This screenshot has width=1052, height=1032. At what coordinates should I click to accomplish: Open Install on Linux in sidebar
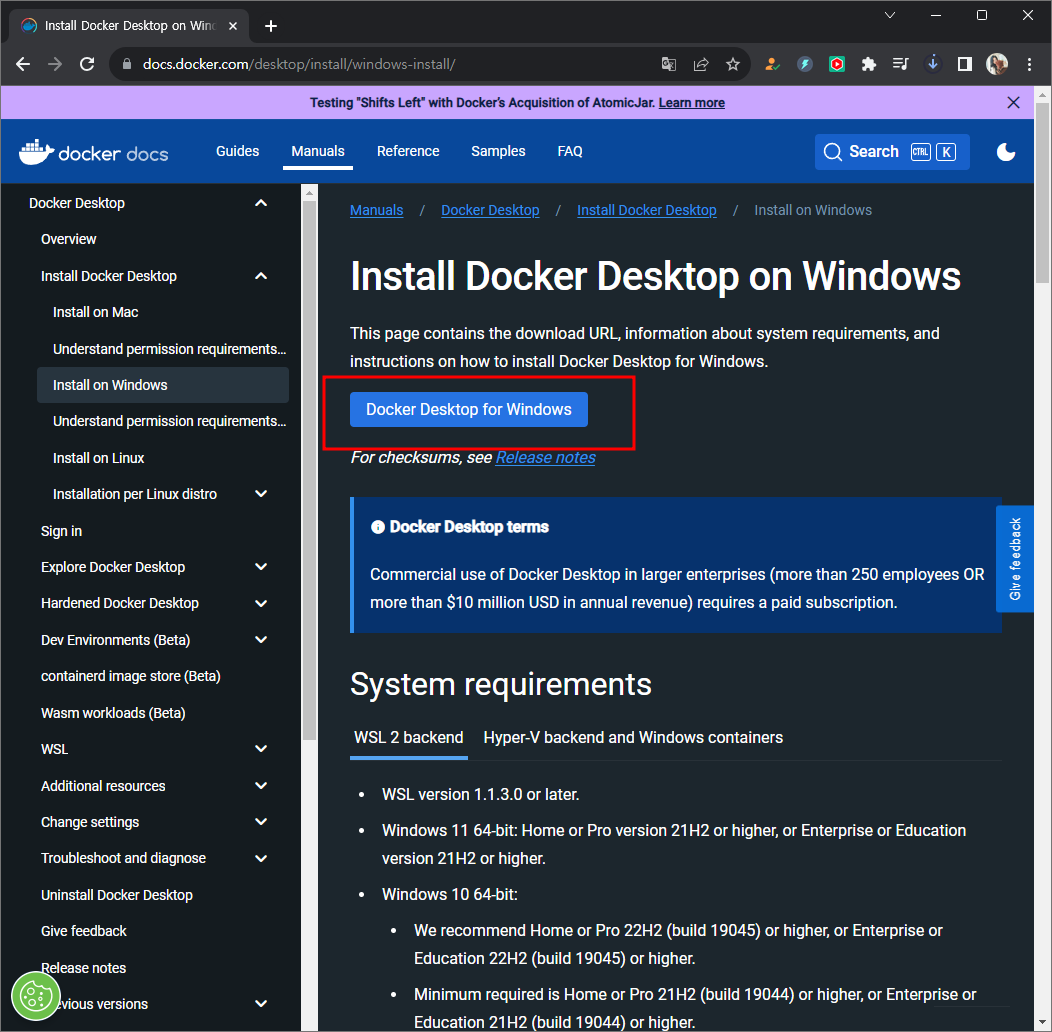coord(99,458)
